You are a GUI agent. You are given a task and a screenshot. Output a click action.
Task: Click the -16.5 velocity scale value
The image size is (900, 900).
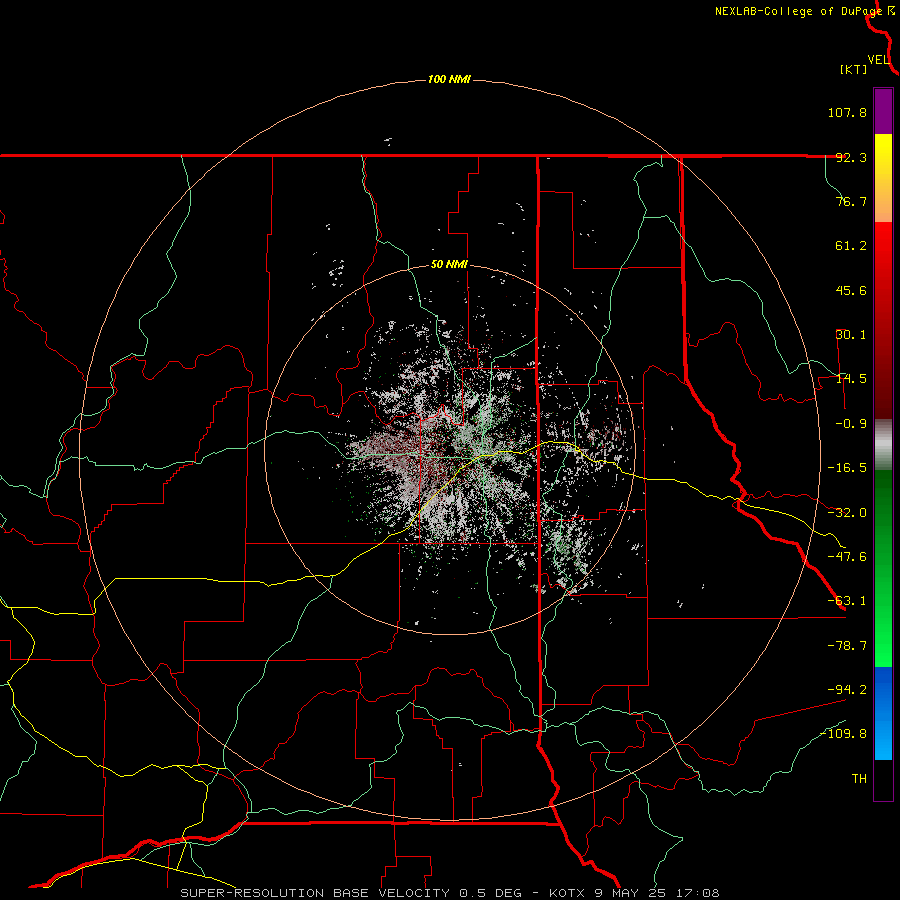tap(847, 468)
